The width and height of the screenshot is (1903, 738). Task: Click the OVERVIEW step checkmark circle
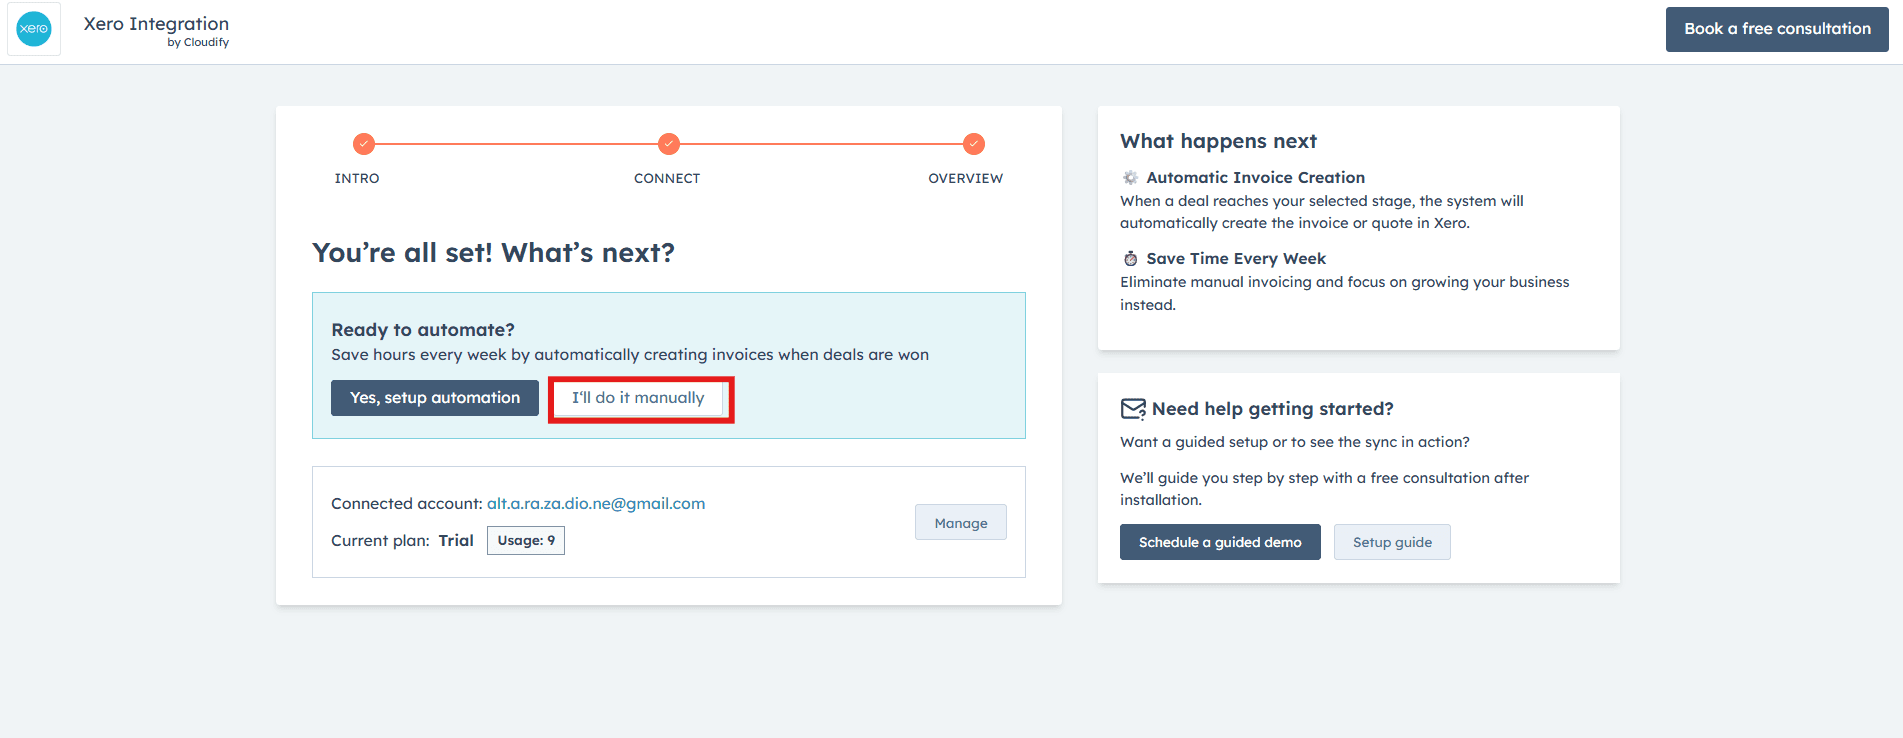coord(974,144)
